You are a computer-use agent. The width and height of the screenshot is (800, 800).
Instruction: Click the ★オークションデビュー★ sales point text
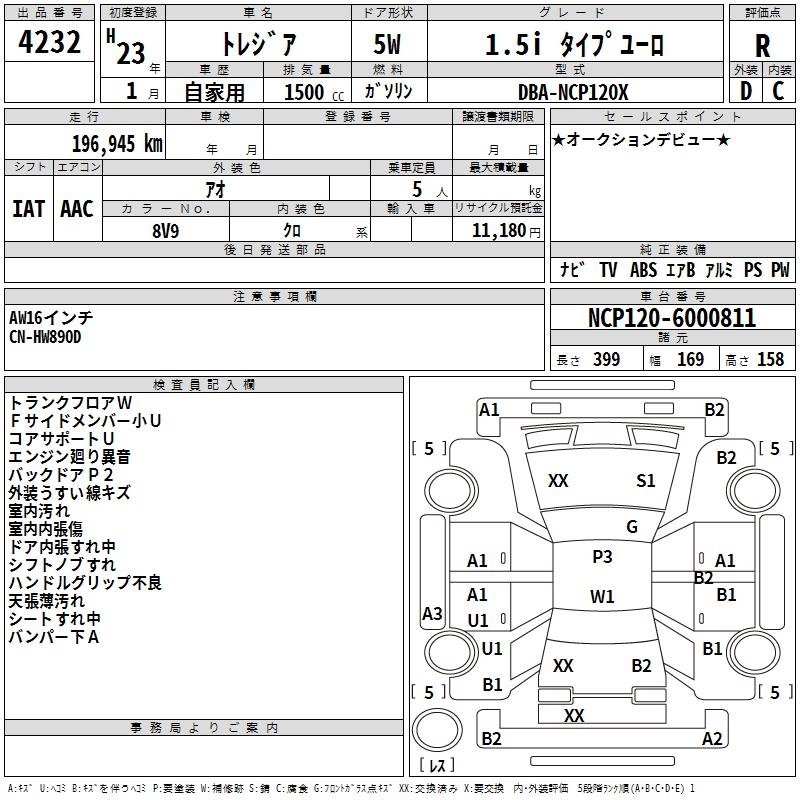[641, 139]
